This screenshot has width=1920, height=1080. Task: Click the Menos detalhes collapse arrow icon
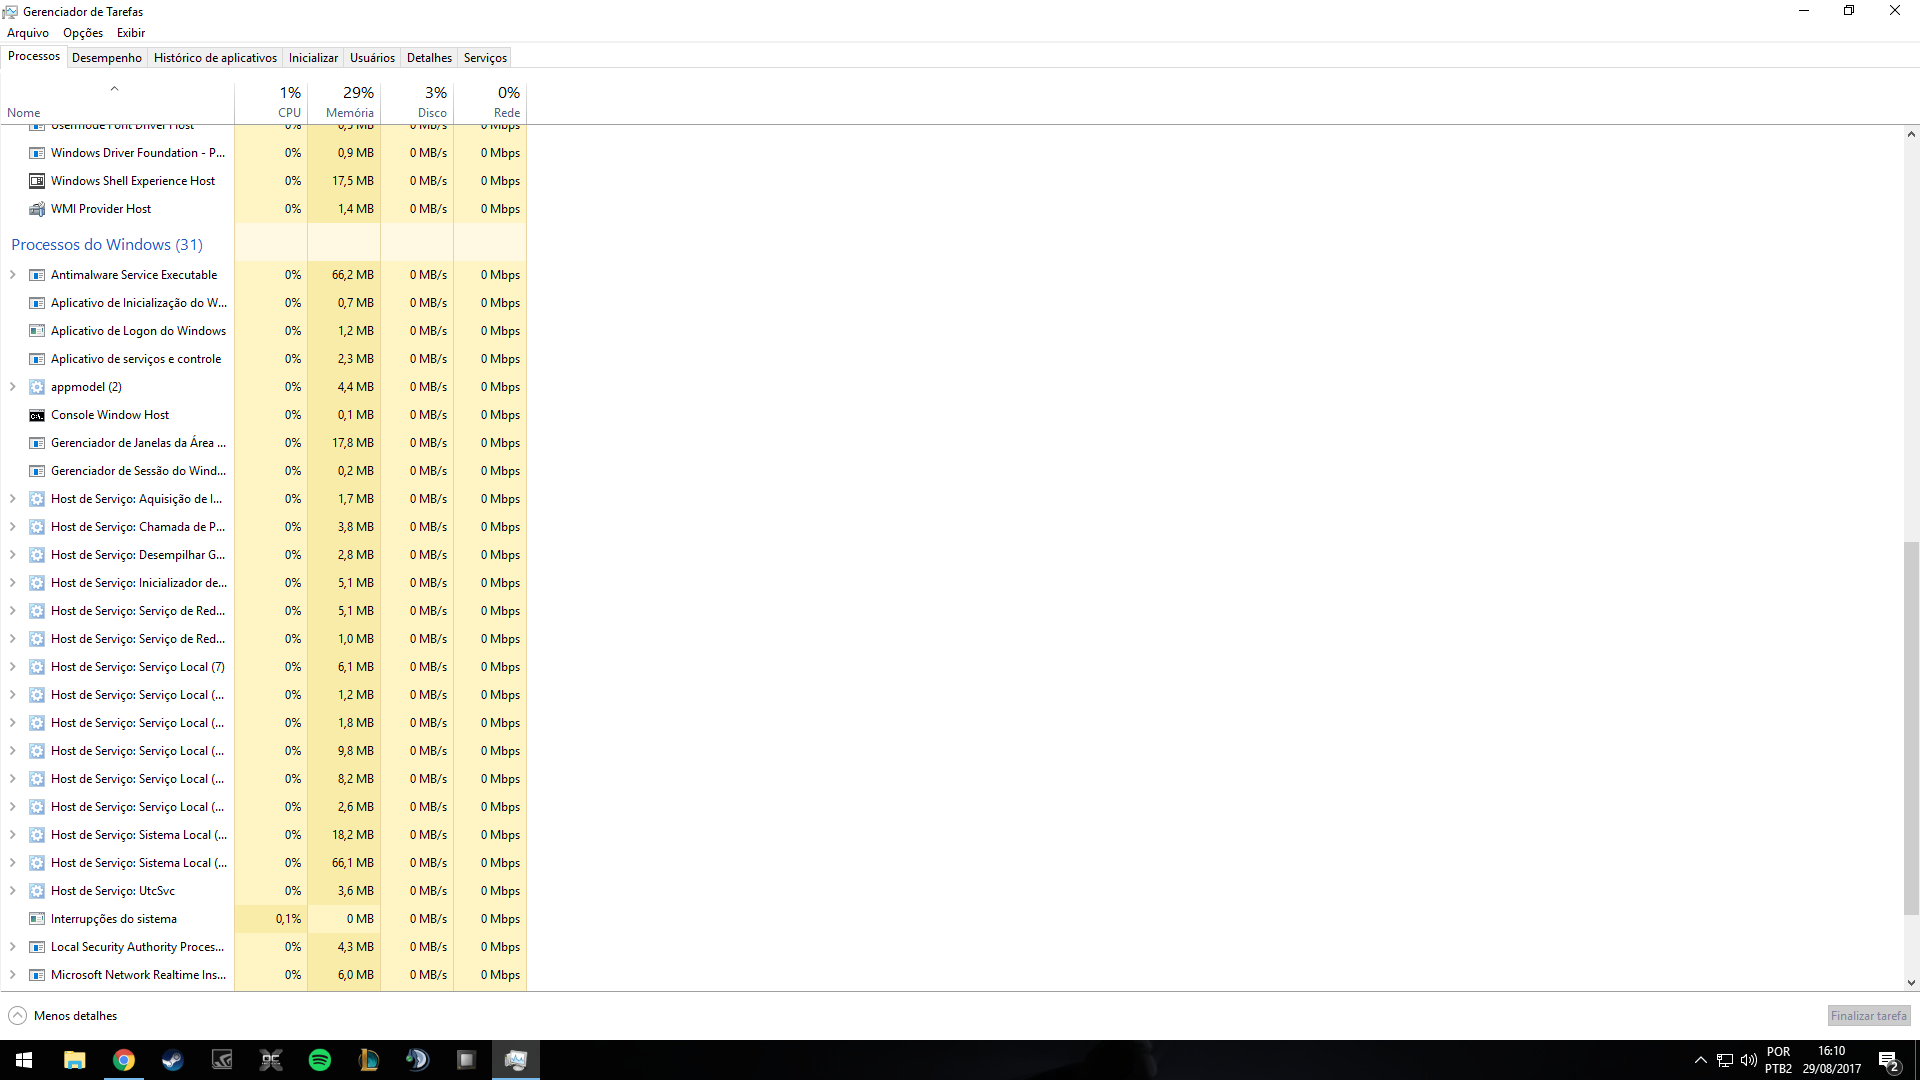[x=17, y=1016]
